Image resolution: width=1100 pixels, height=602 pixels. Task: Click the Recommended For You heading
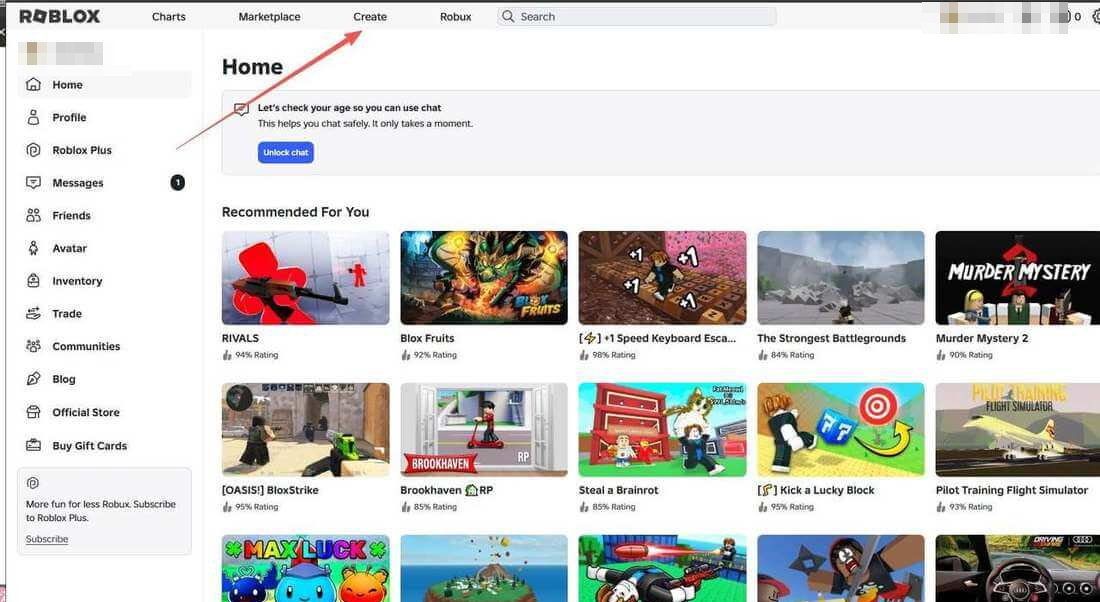295,212
